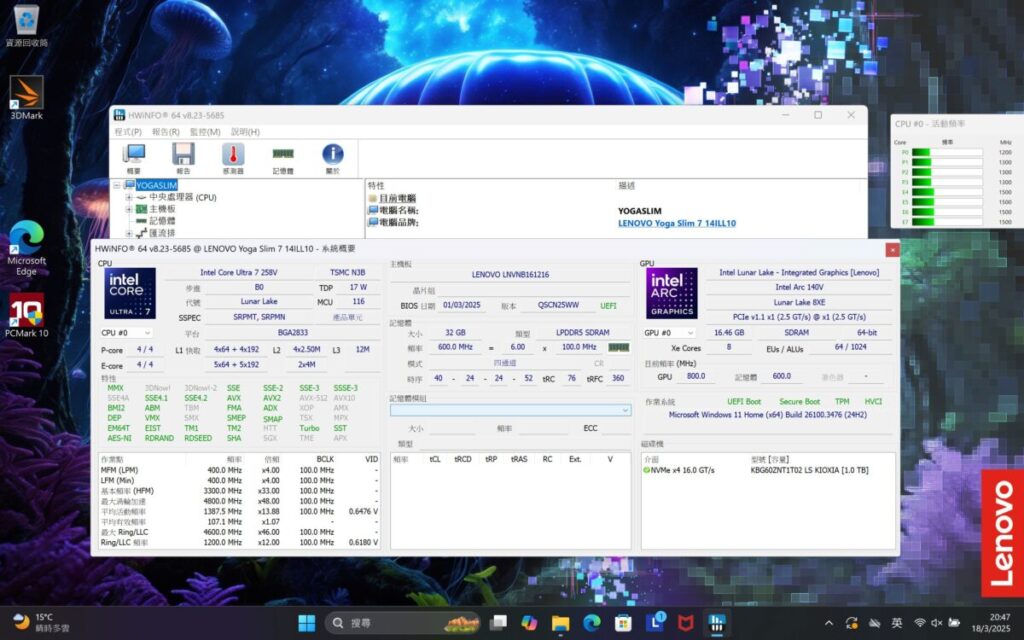Open the 監控(M) menu
Image resolution: width=1024 pixels, height=640 pixels.
pyautogui.click(x=205, y=132)
